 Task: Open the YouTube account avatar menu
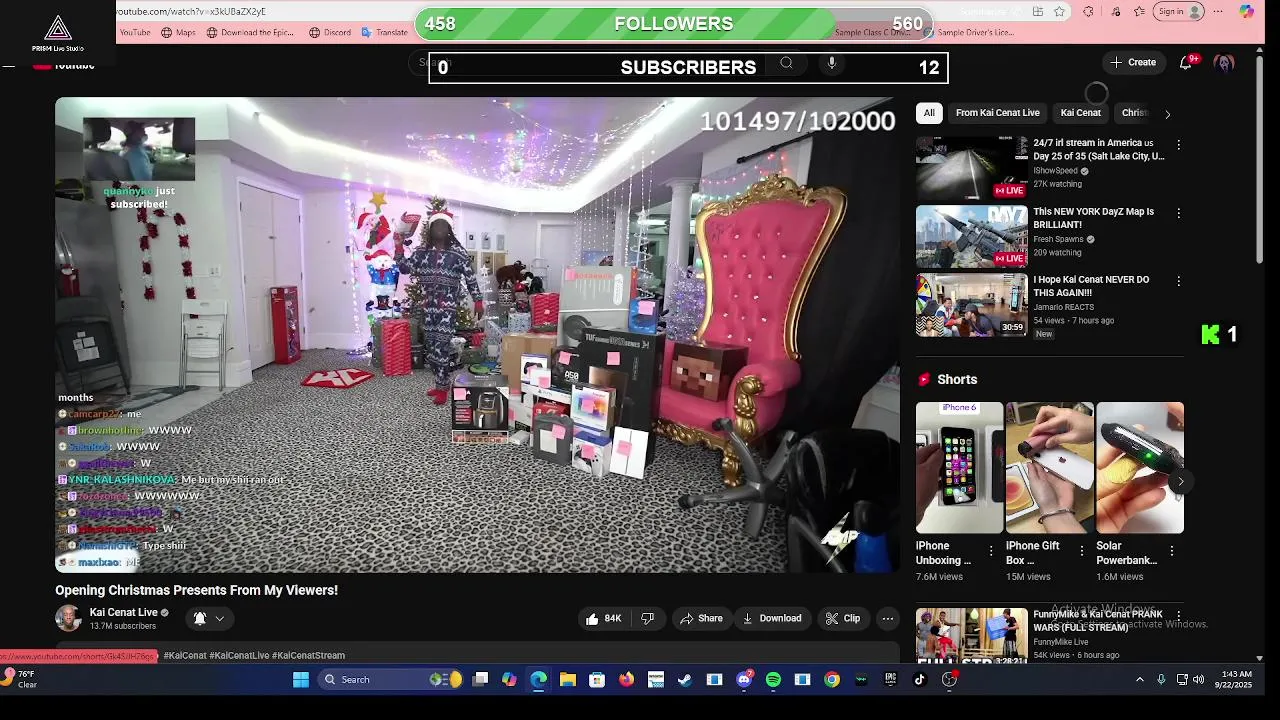coord(1224,62)
